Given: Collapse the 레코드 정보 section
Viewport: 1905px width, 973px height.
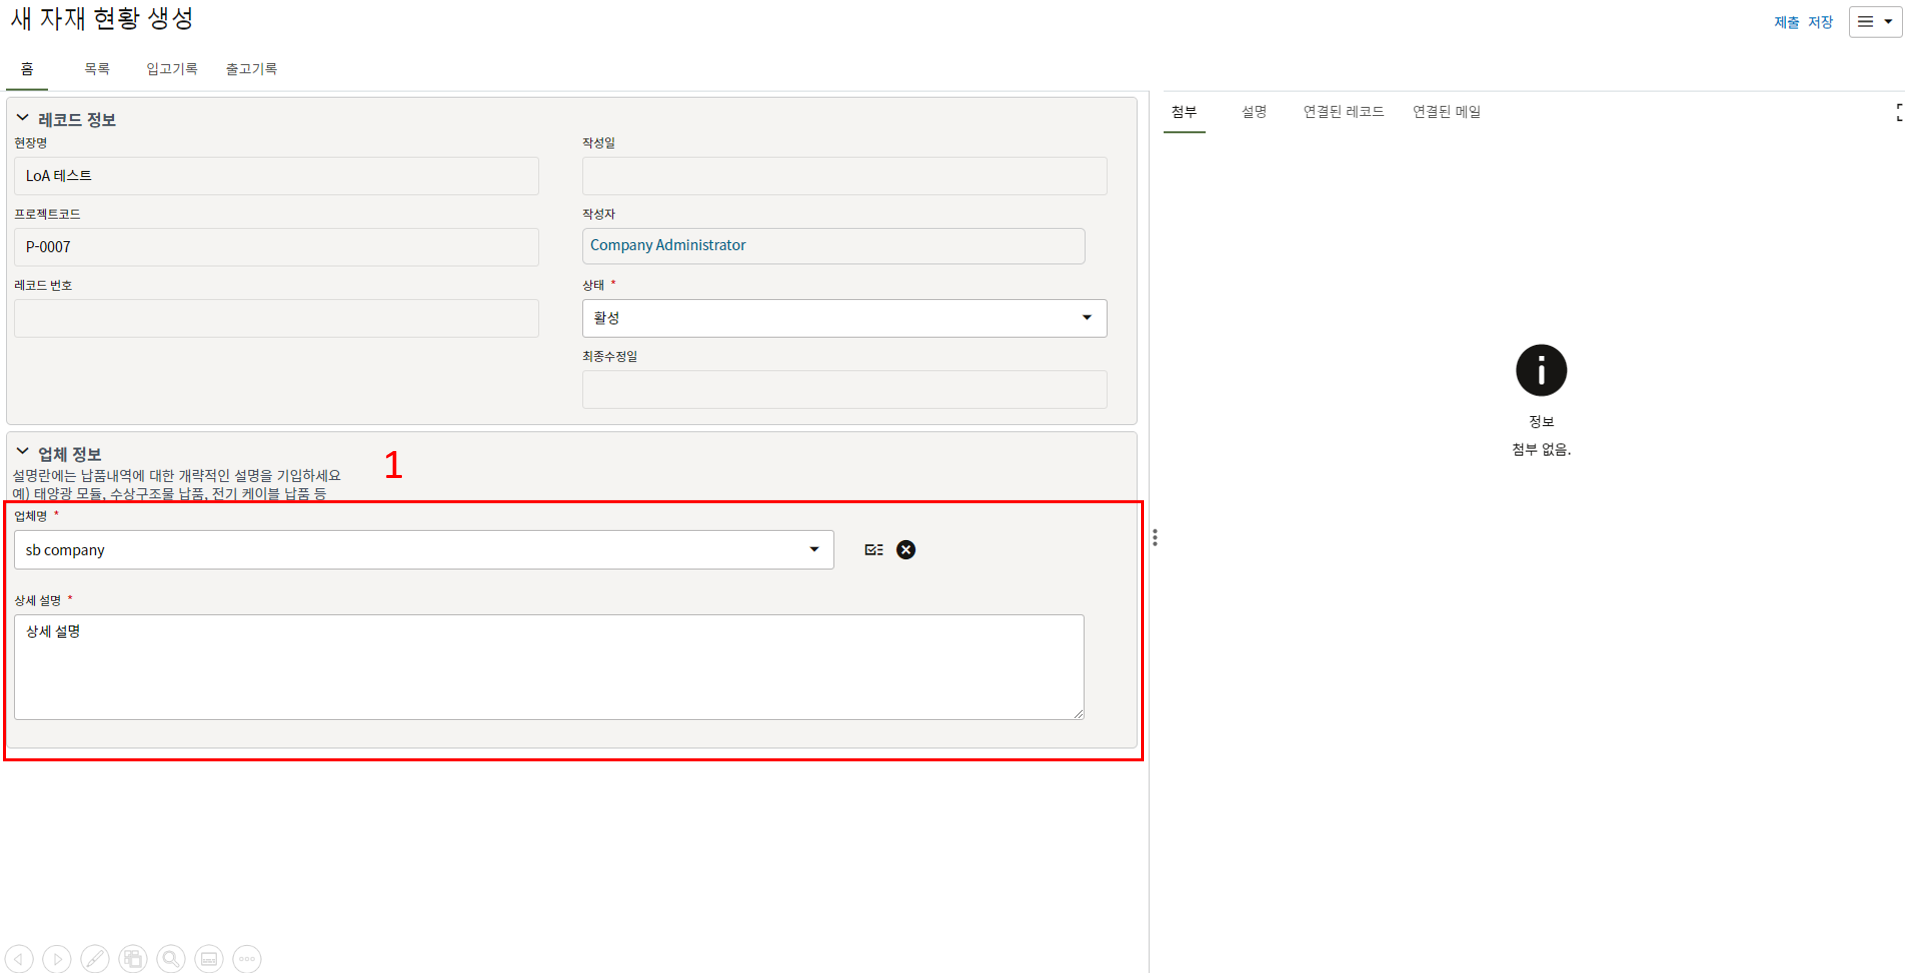Looking at the screenshot, I should (22, 119).
